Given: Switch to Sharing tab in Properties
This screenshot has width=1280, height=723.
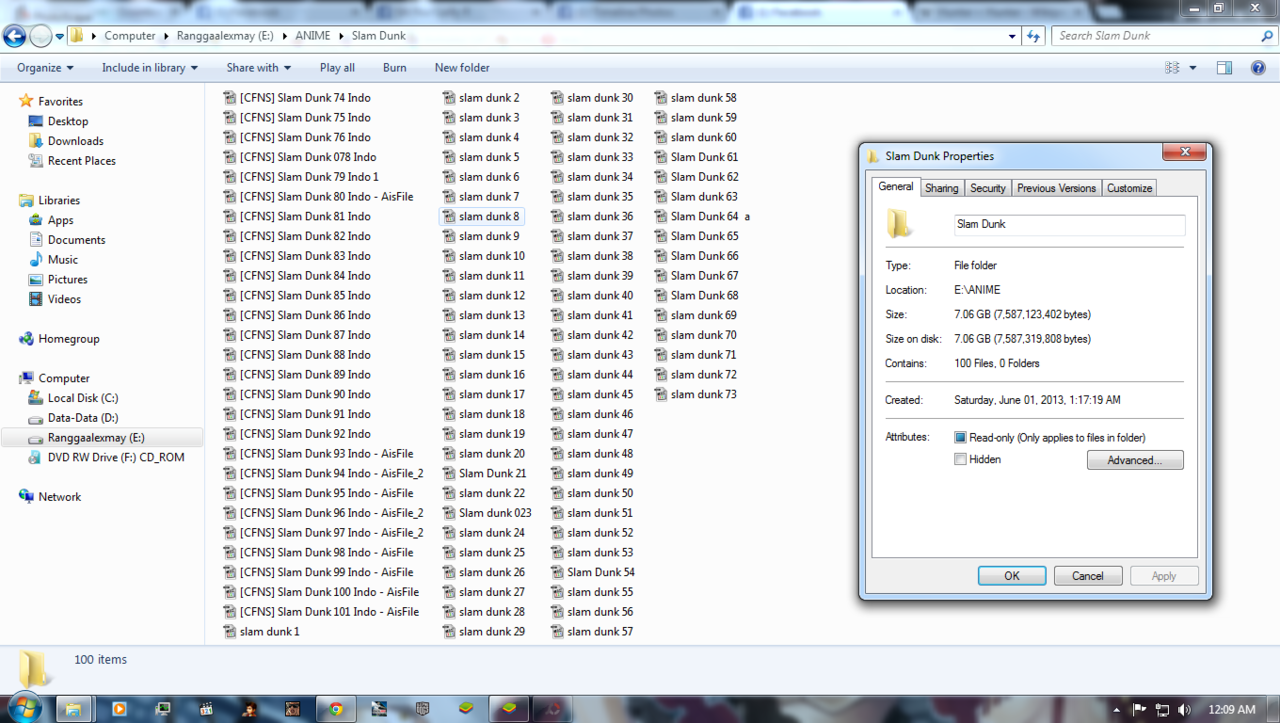Looking at the screenshot, I should pyautogui.click(x=941, y=188).
